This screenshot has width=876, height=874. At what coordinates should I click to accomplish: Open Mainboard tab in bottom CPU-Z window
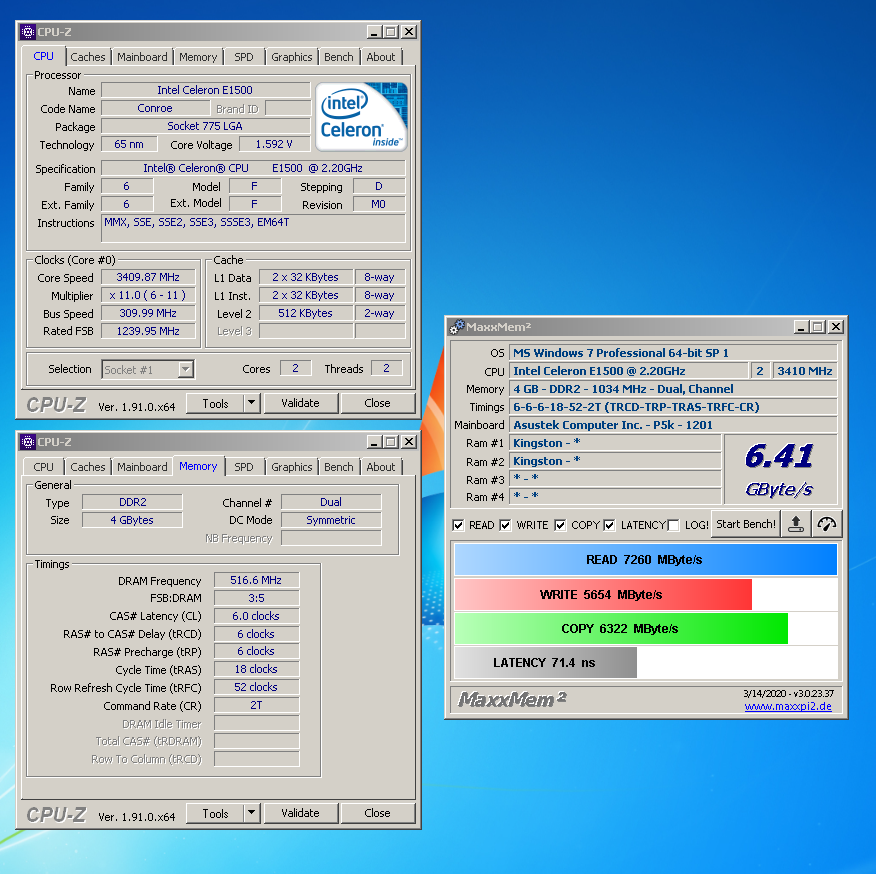point(142,467)
